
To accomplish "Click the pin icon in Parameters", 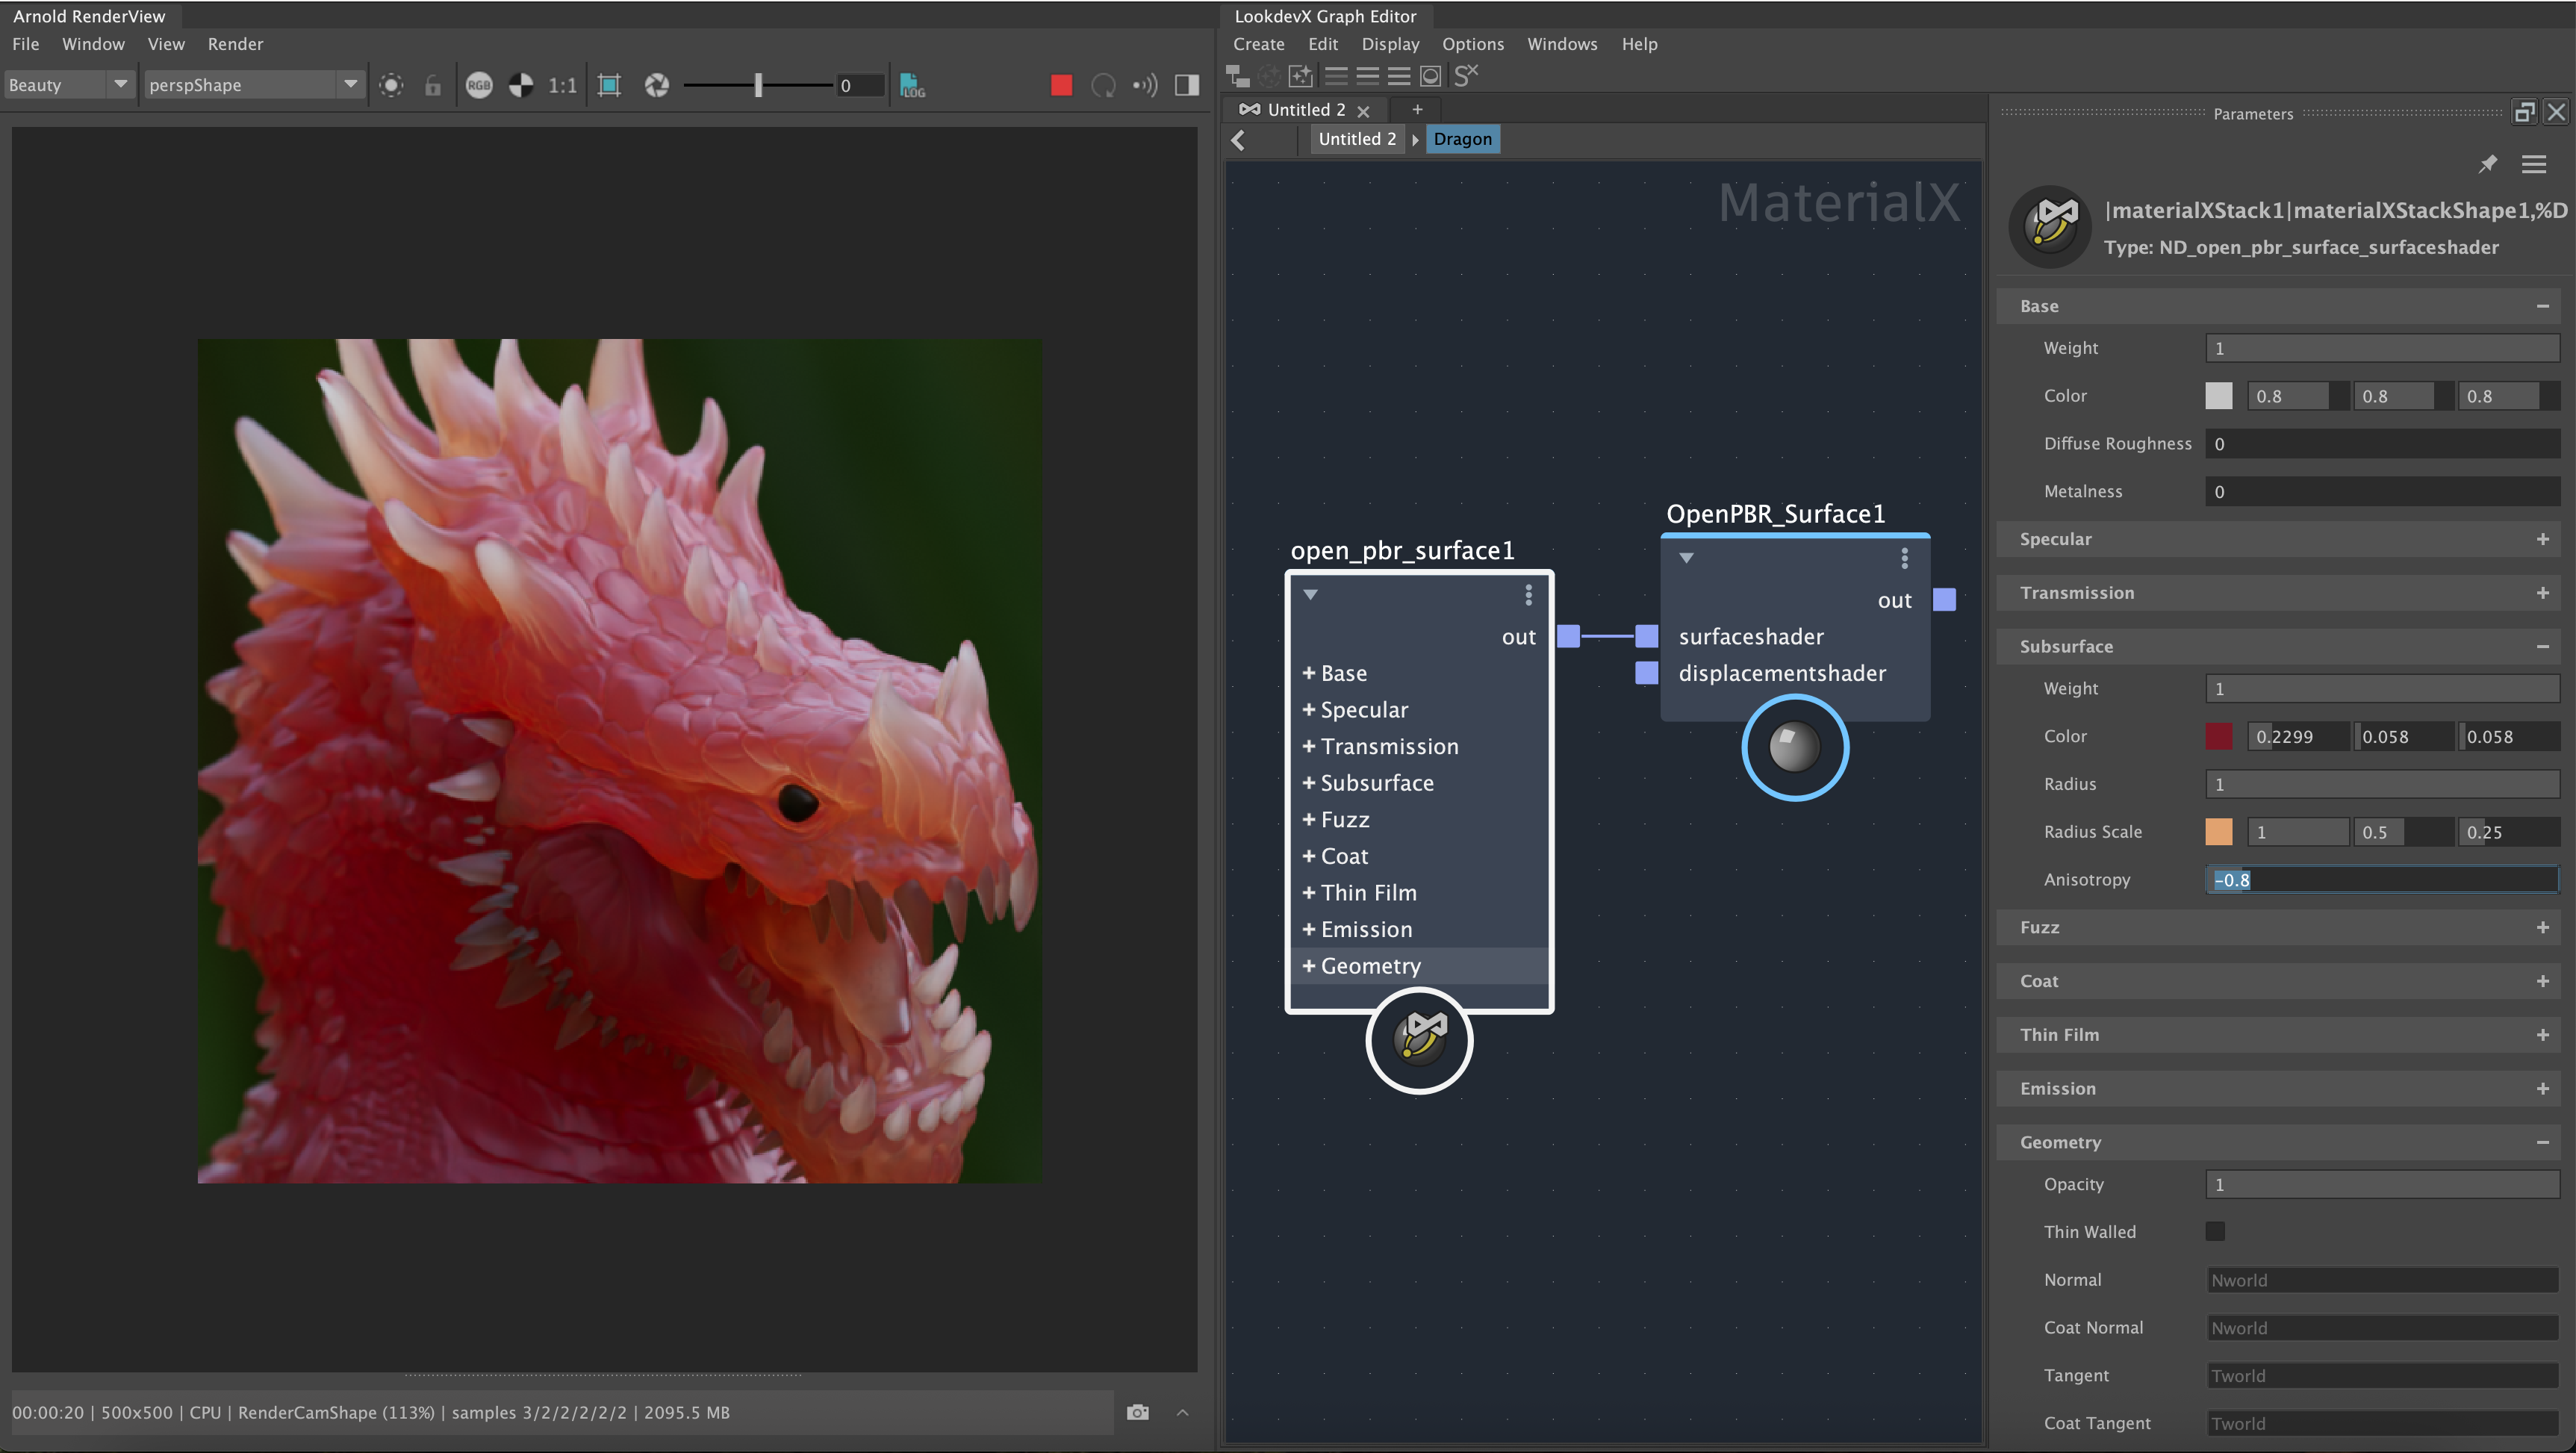I will [x=2487, y=164].
